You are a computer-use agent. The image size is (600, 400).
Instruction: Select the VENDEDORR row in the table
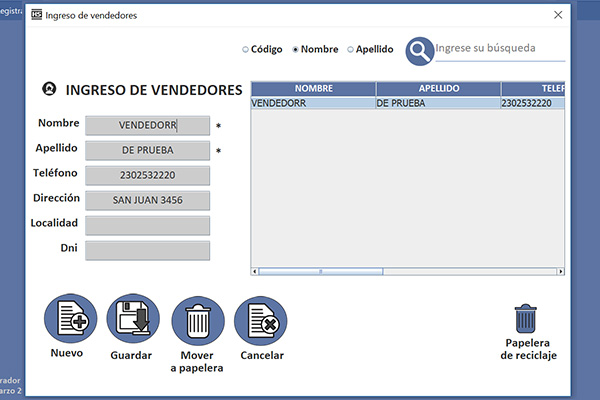tap(312, 102)
